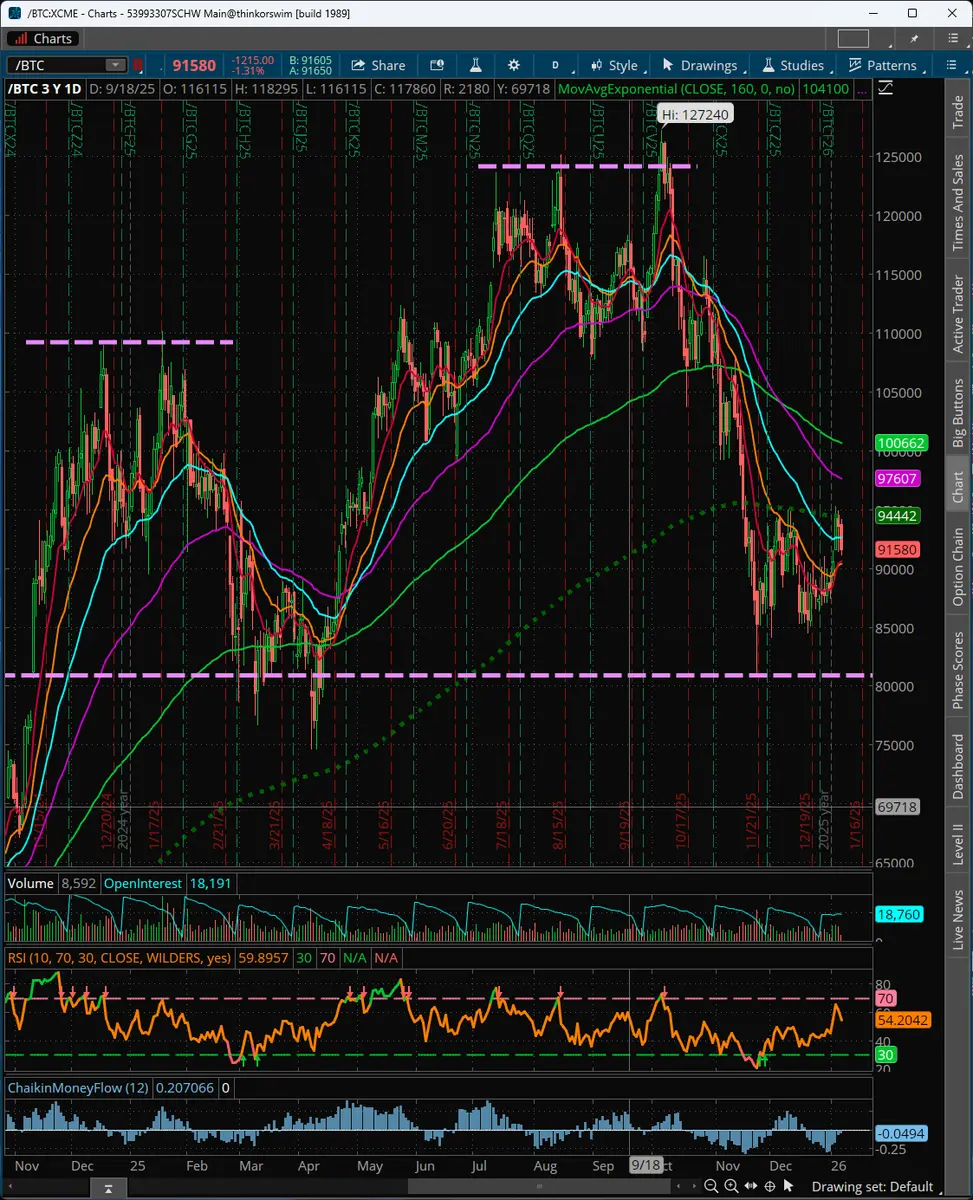
Task: Select the crosshair cursor icon
Action: pos(771,1187)
